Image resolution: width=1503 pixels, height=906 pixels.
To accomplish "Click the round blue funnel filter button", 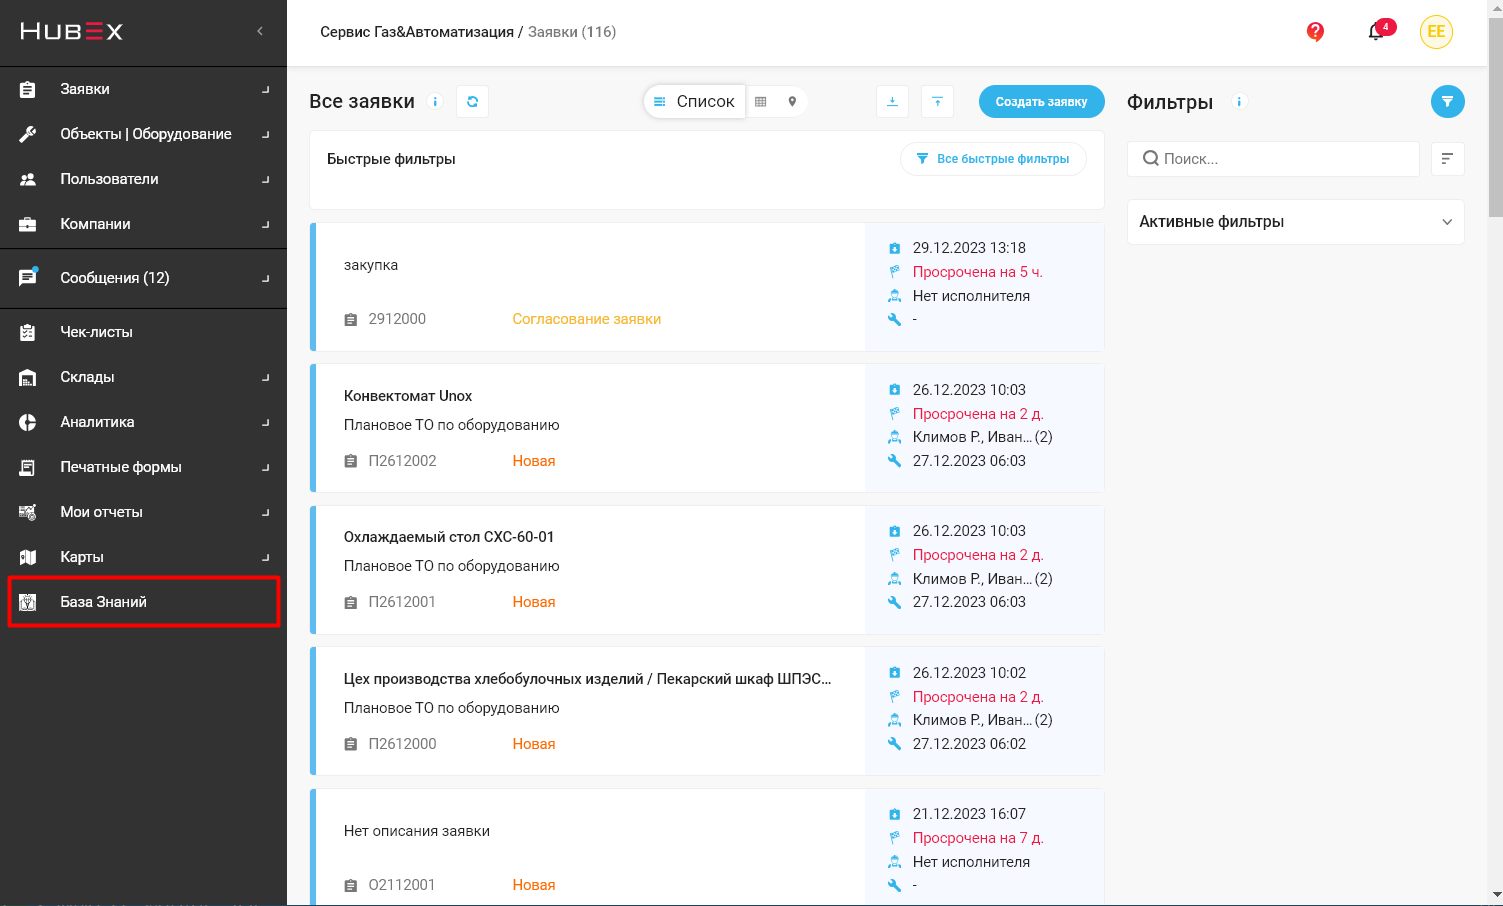I will coord(1447,101).
